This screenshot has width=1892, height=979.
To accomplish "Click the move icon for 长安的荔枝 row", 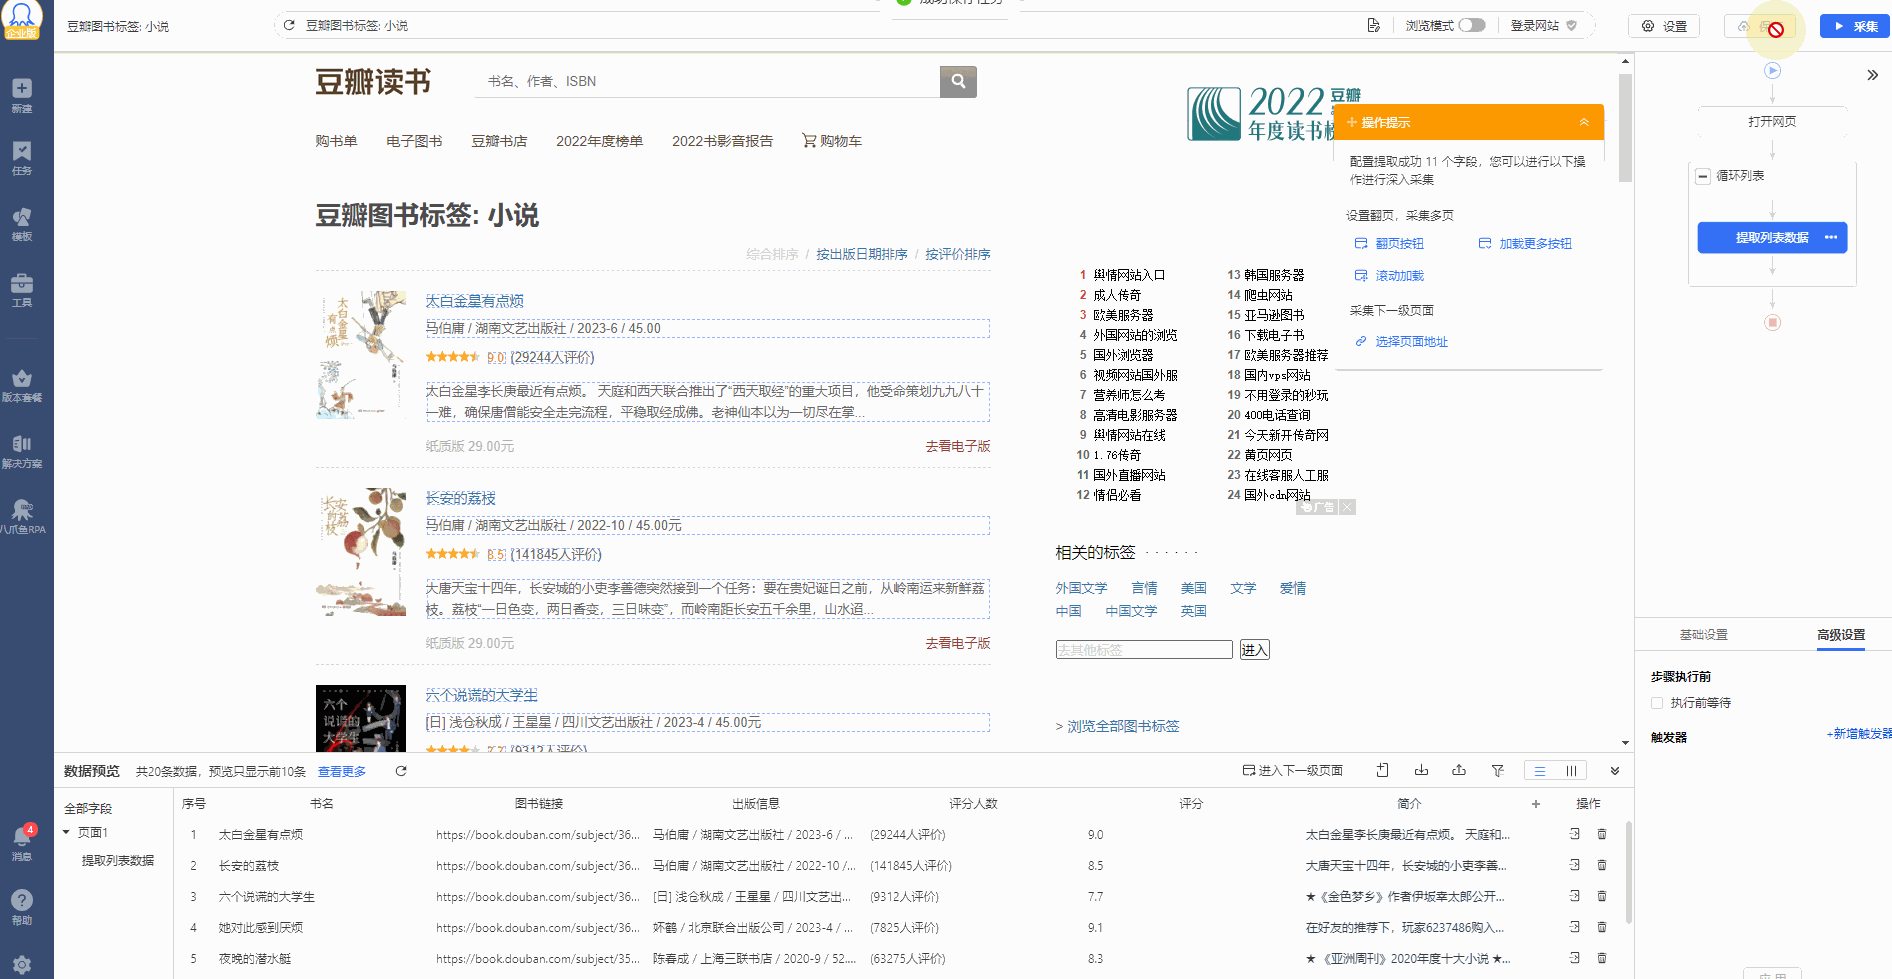I will click(x=1575, y=865).
